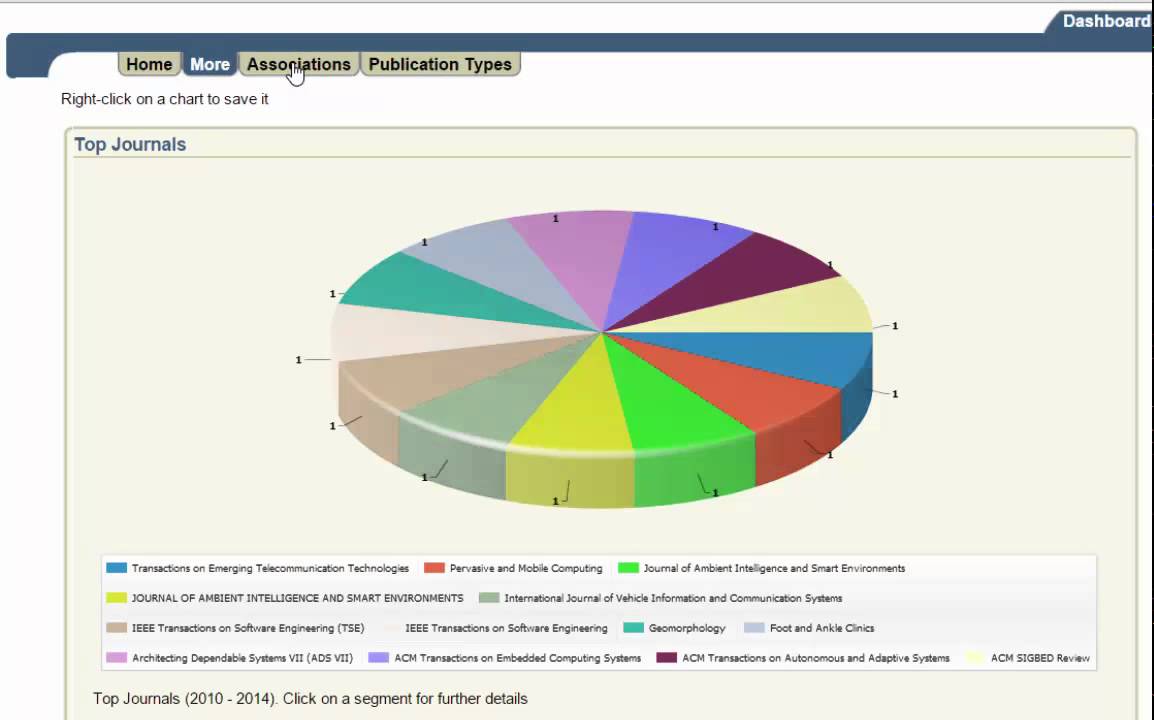The width and height of the screenshot is (1154, 720).
Task: Click teal swatch for Geomorphology
Action: (634, 628)
